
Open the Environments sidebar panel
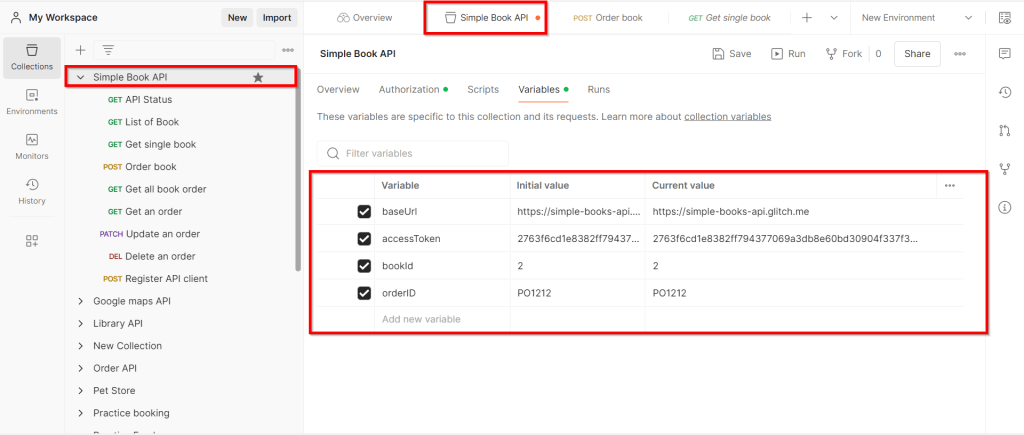click(x=31, y=101)
